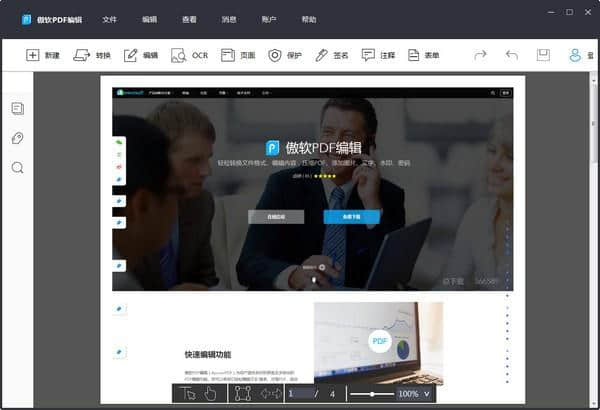Open the 文件 (File) menu
This screenshot has height=410, width=600.
point(110,19)
